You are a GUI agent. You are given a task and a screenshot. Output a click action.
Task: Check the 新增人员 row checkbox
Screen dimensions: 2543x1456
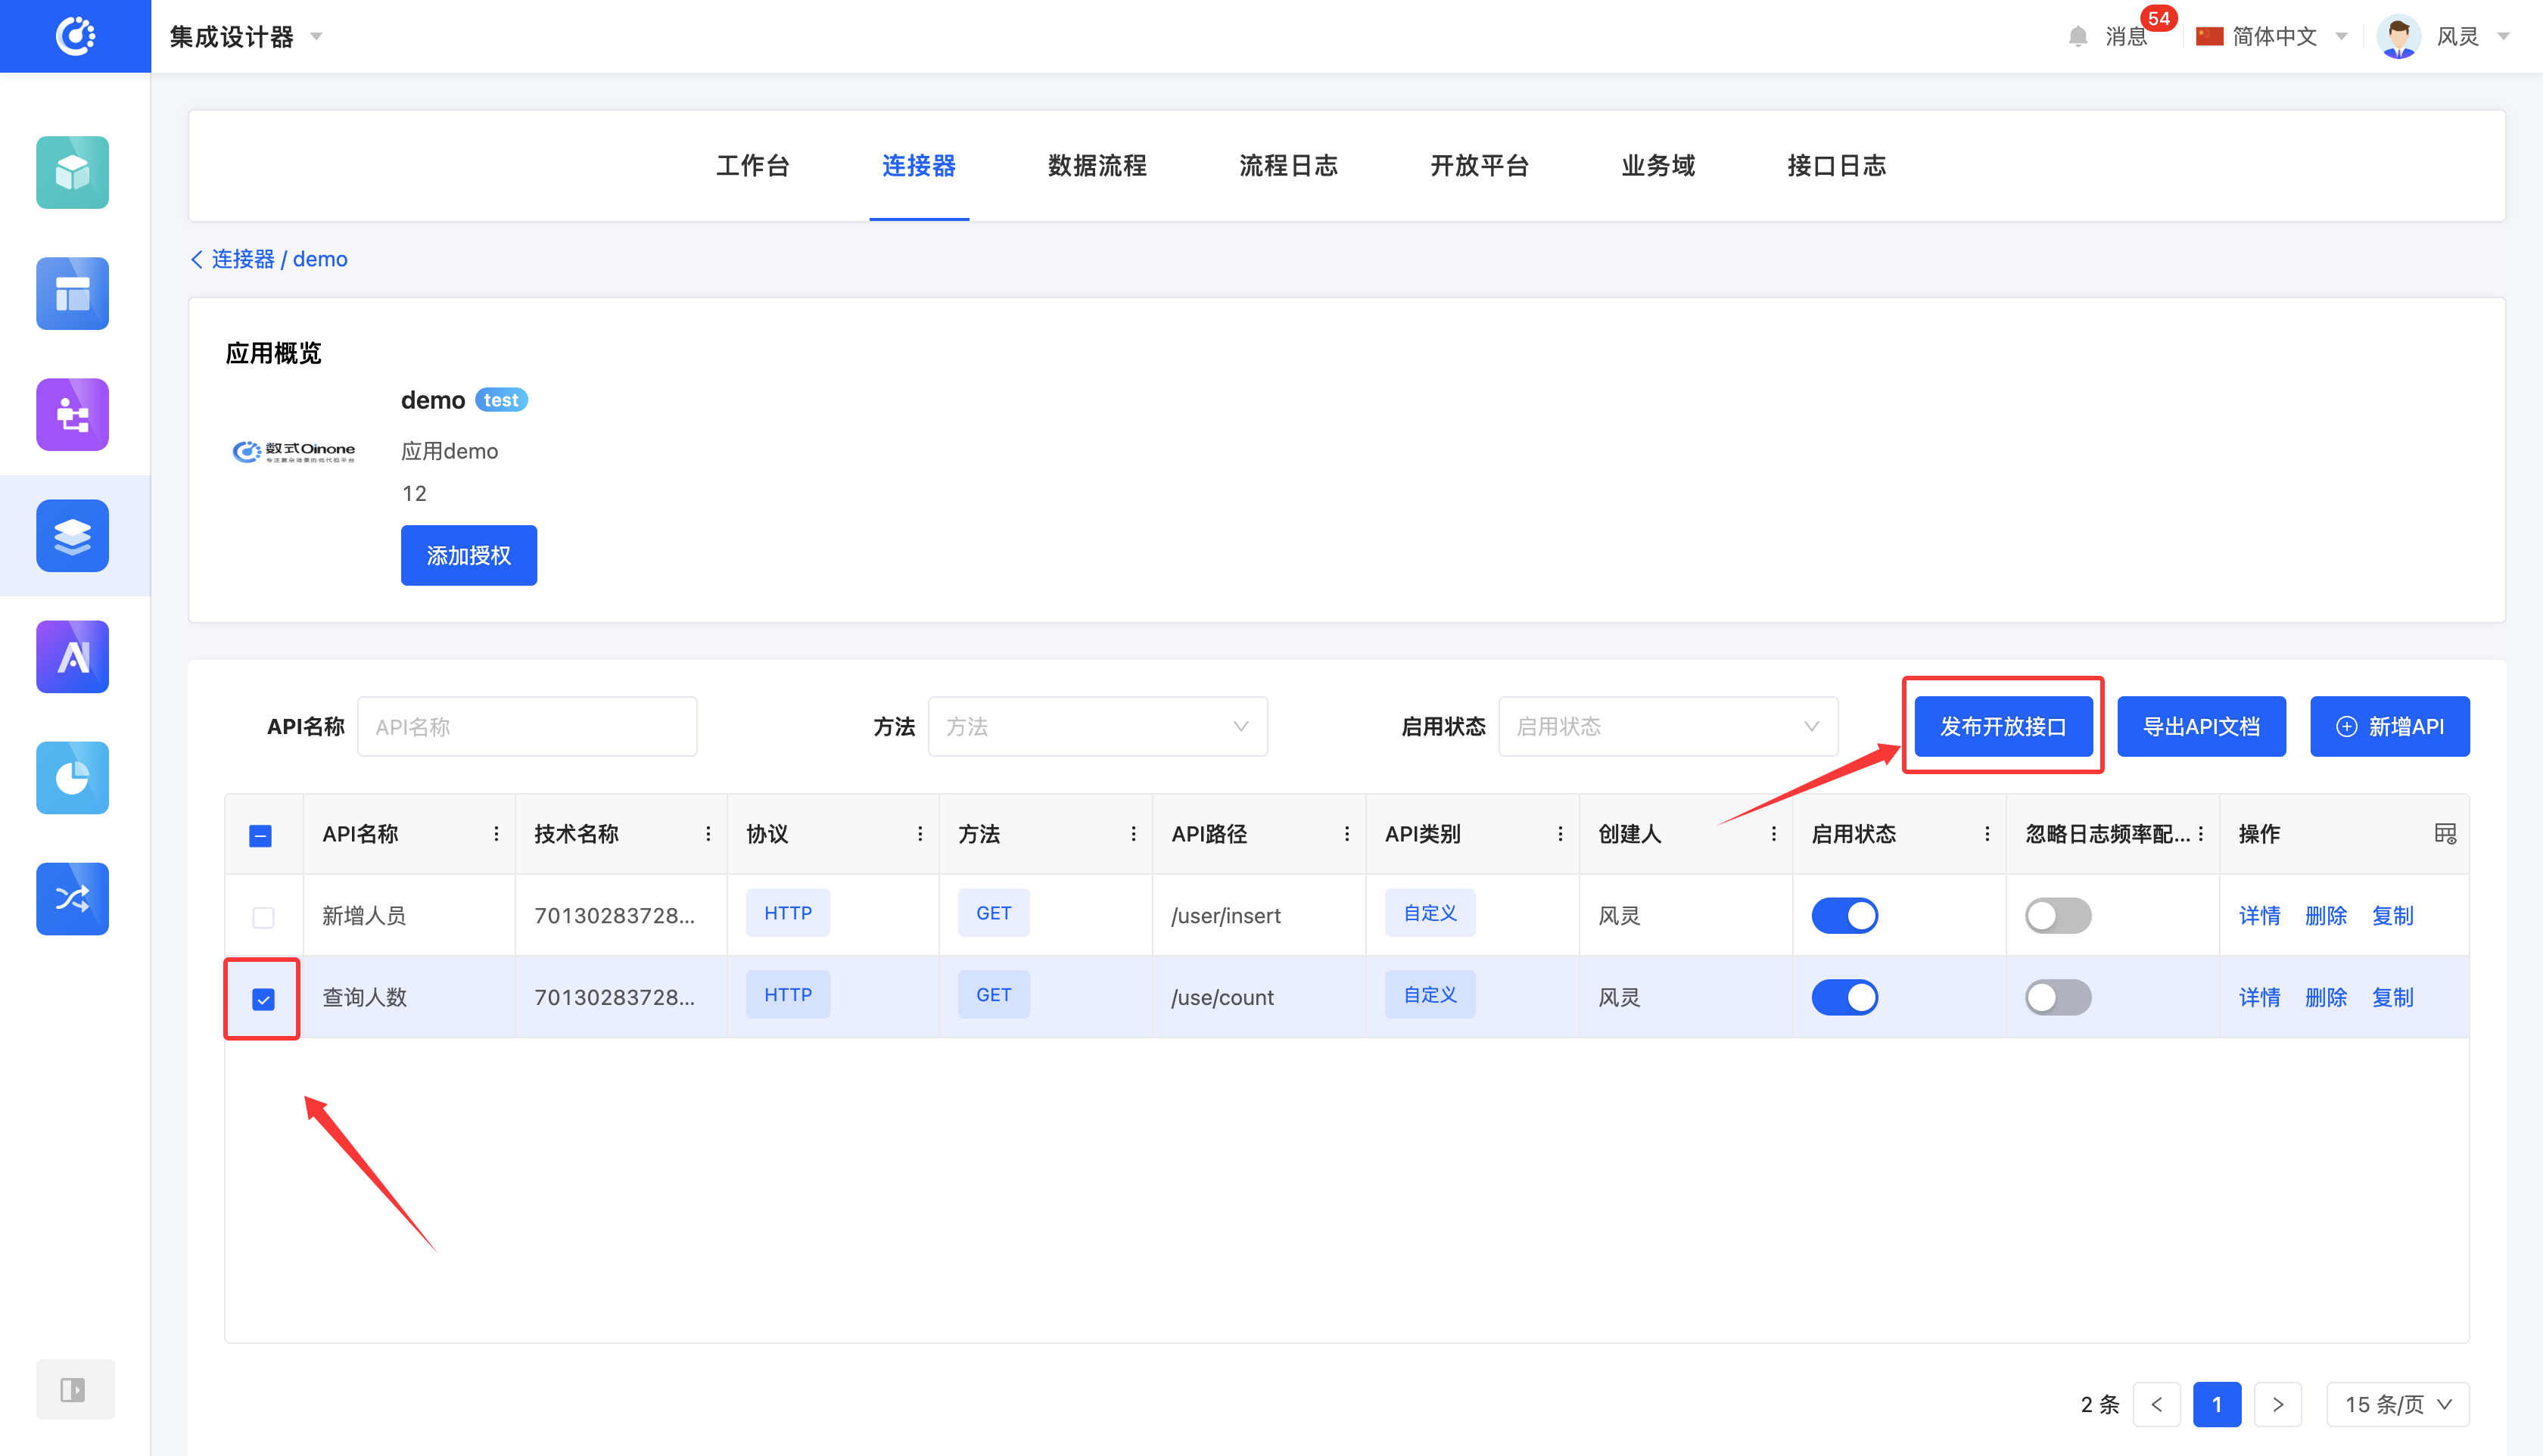[263, 917]
